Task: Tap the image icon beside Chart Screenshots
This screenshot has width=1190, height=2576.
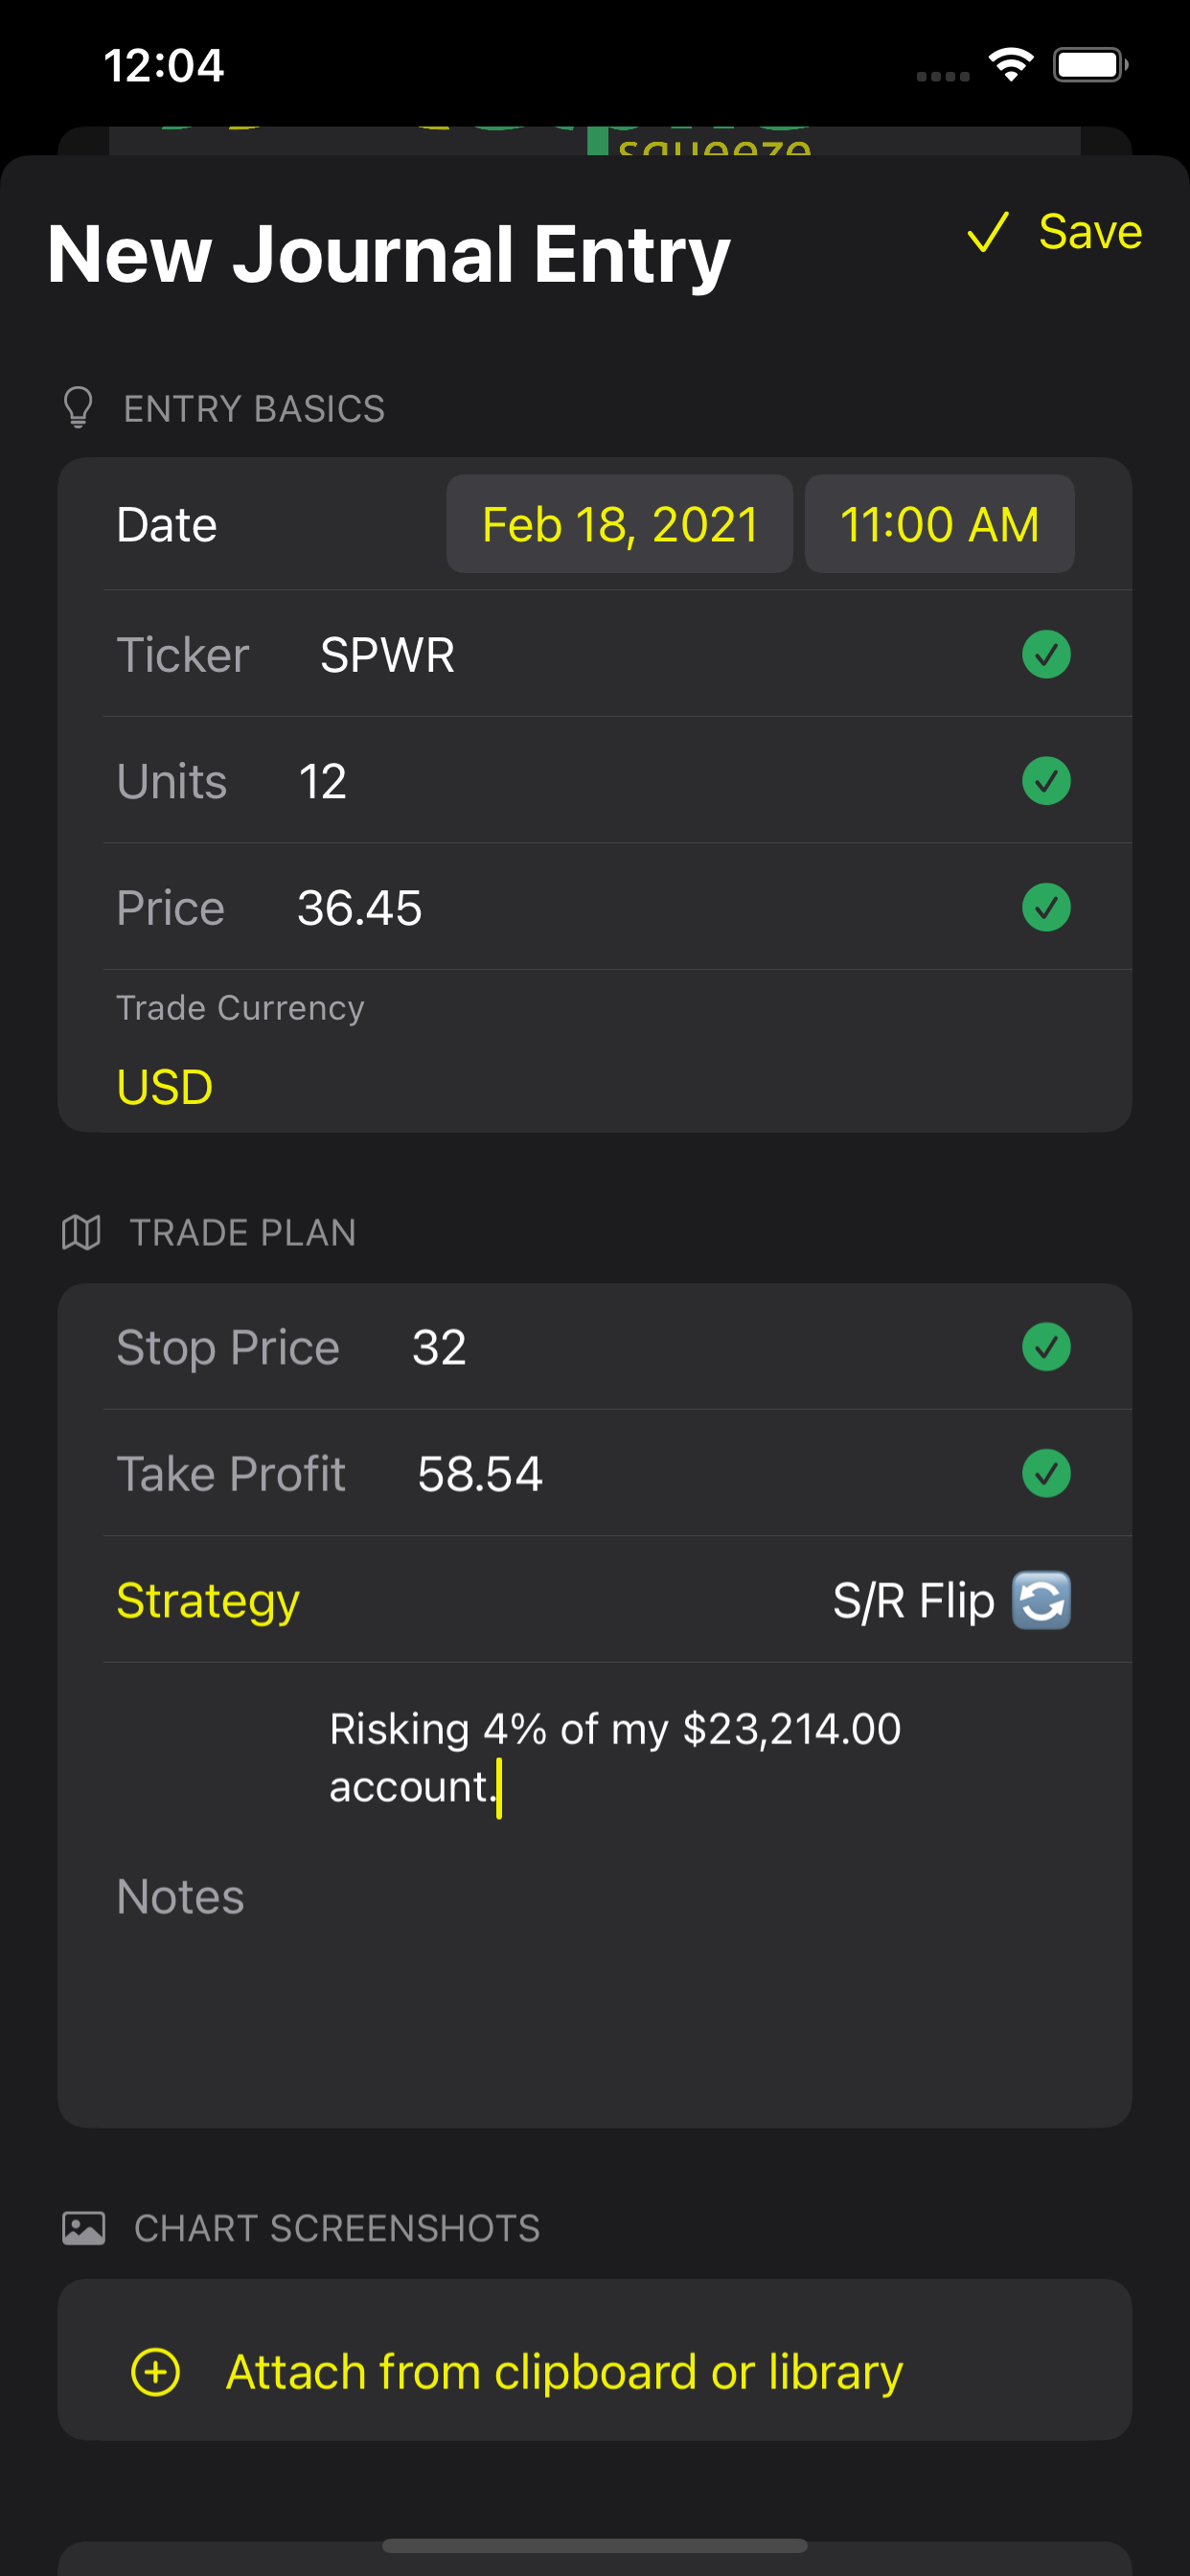Action: [x=83, y=2228]
